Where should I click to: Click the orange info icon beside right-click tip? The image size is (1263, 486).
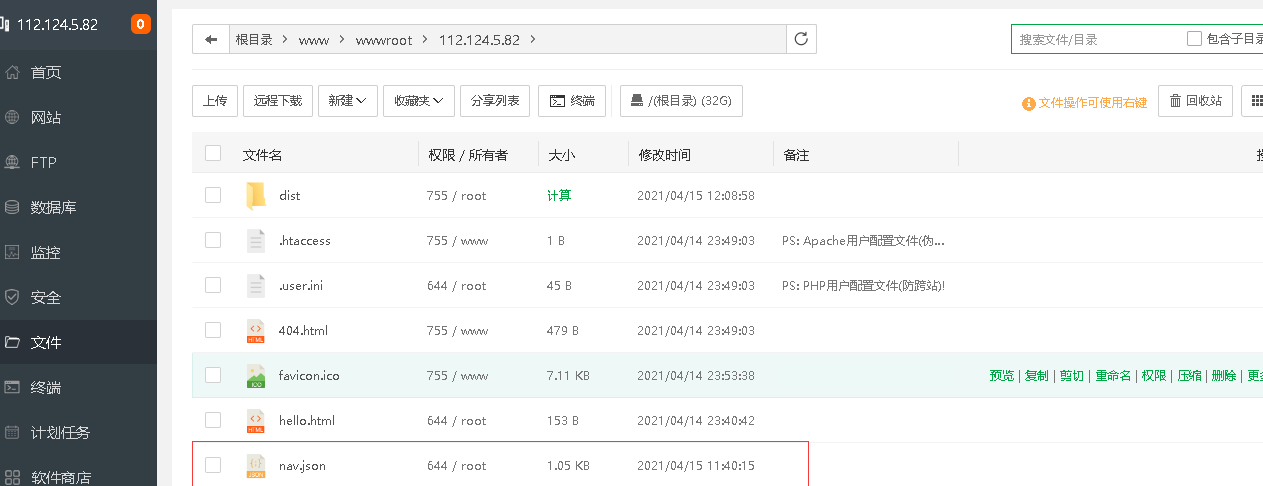[1028, 103]
